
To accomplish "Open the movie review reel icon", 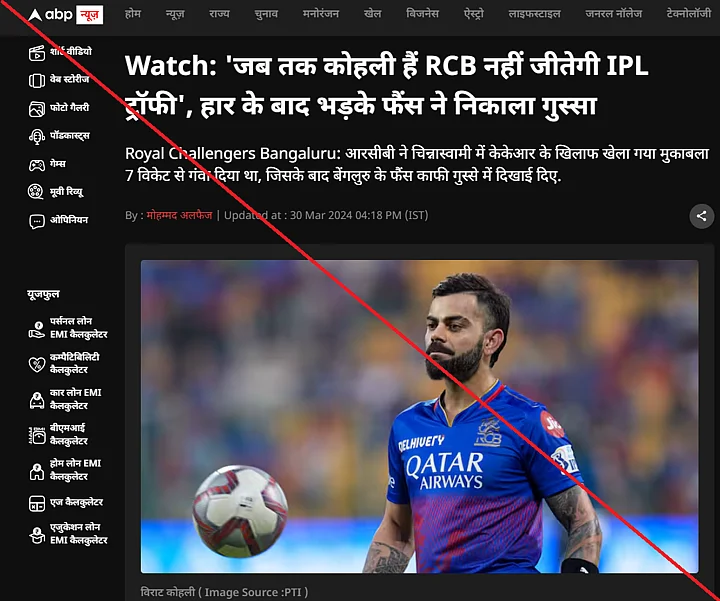I will [36, 191].
